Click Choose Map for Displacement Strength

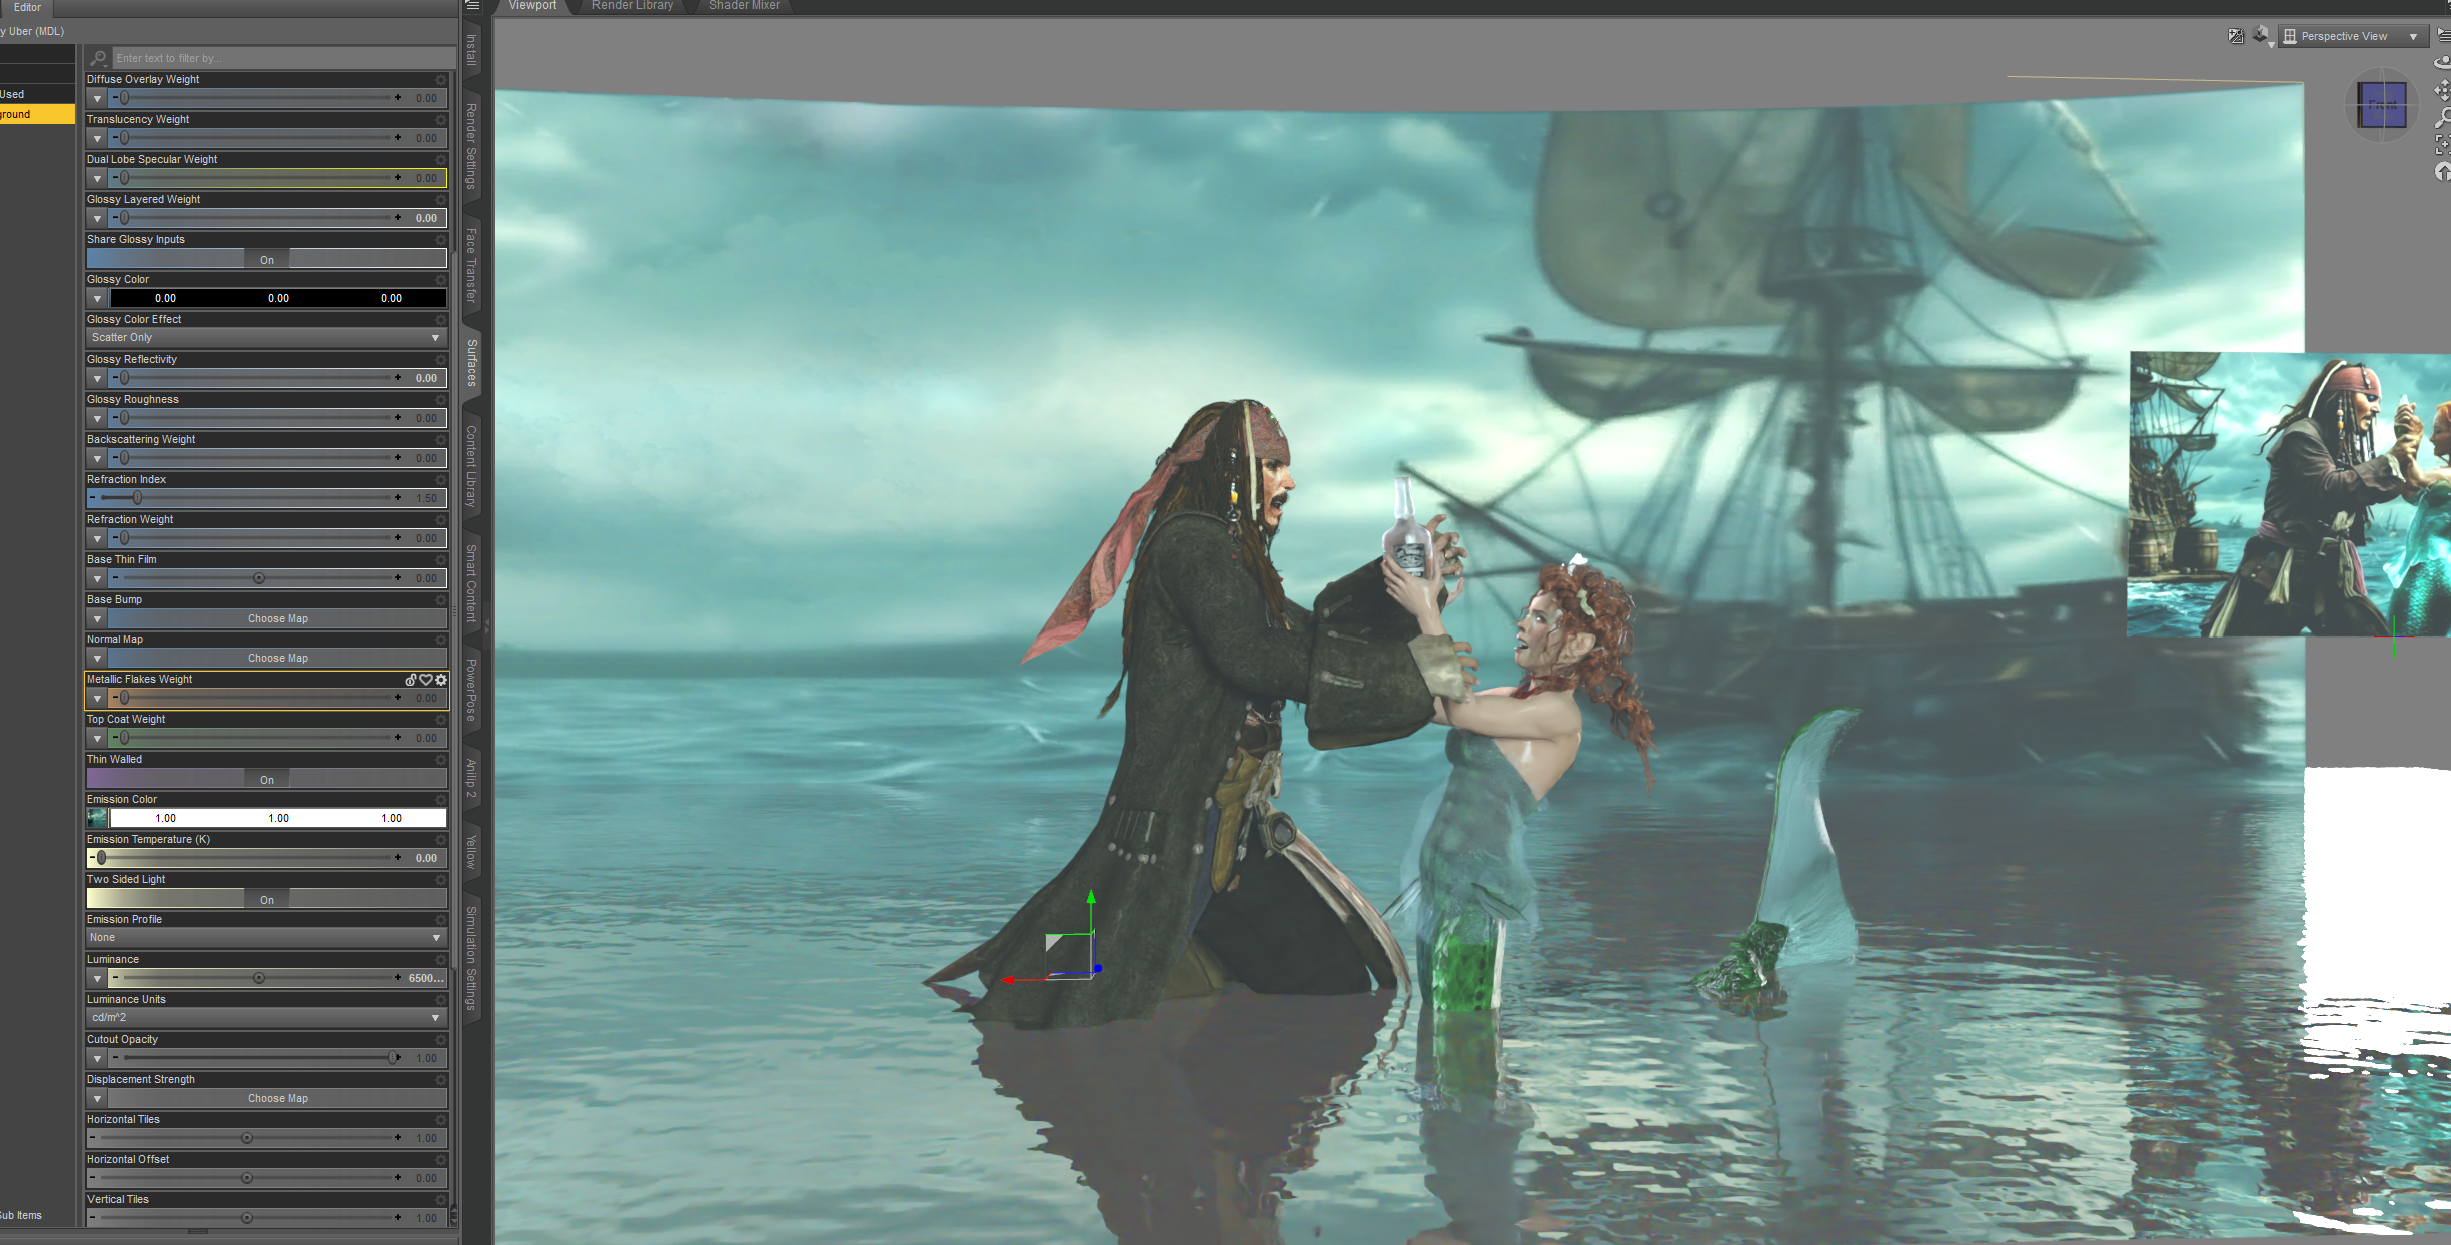click(277, 1098)
